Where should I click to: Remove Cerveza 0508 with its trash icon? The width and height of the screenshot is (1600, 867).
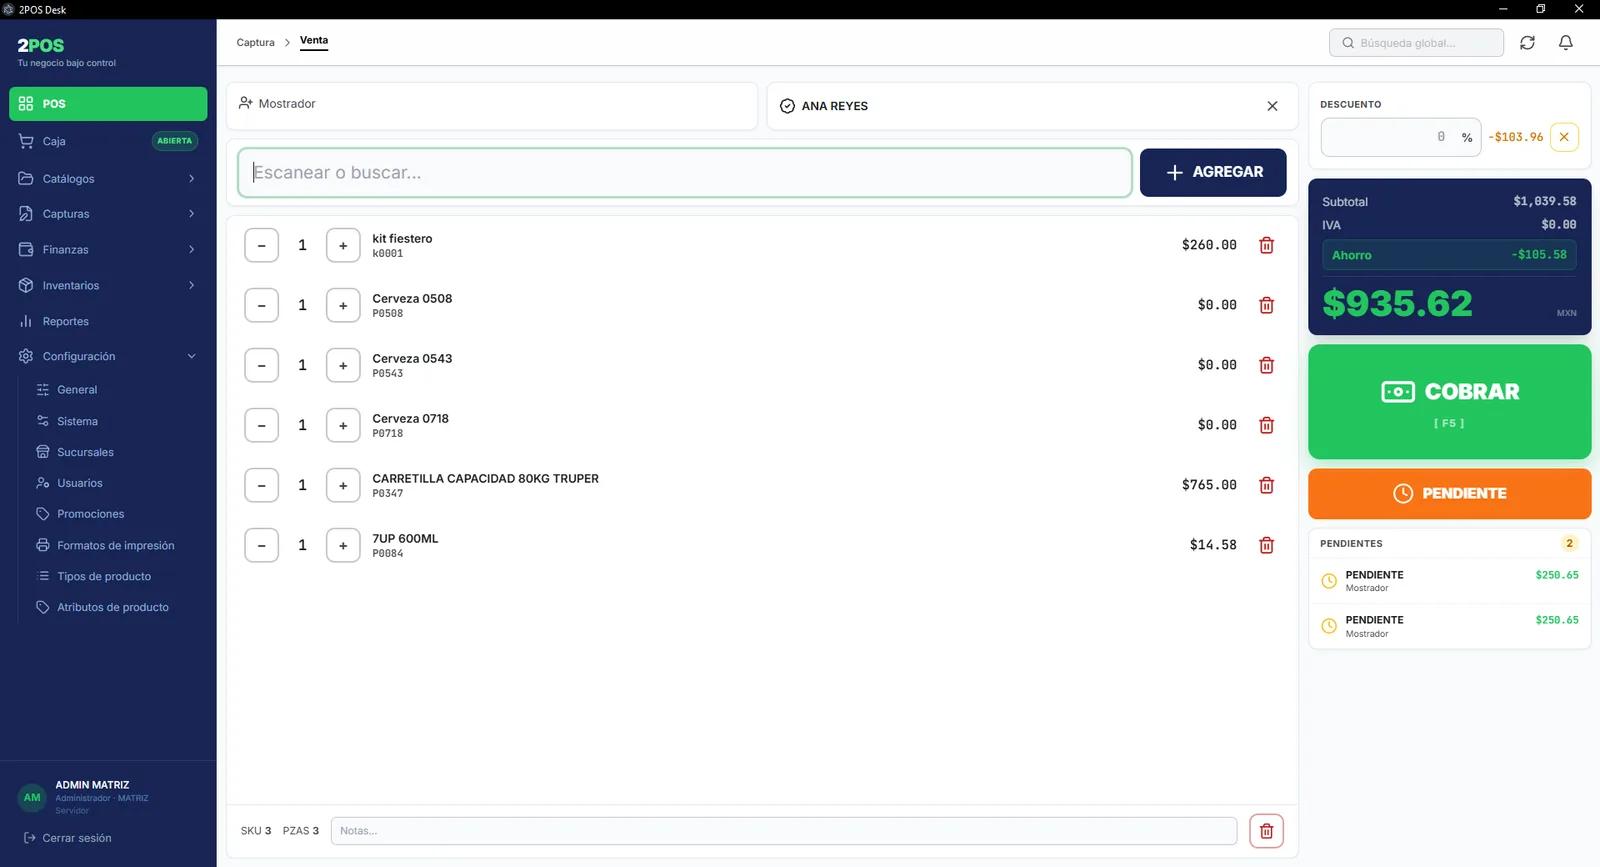(1266, 305)
